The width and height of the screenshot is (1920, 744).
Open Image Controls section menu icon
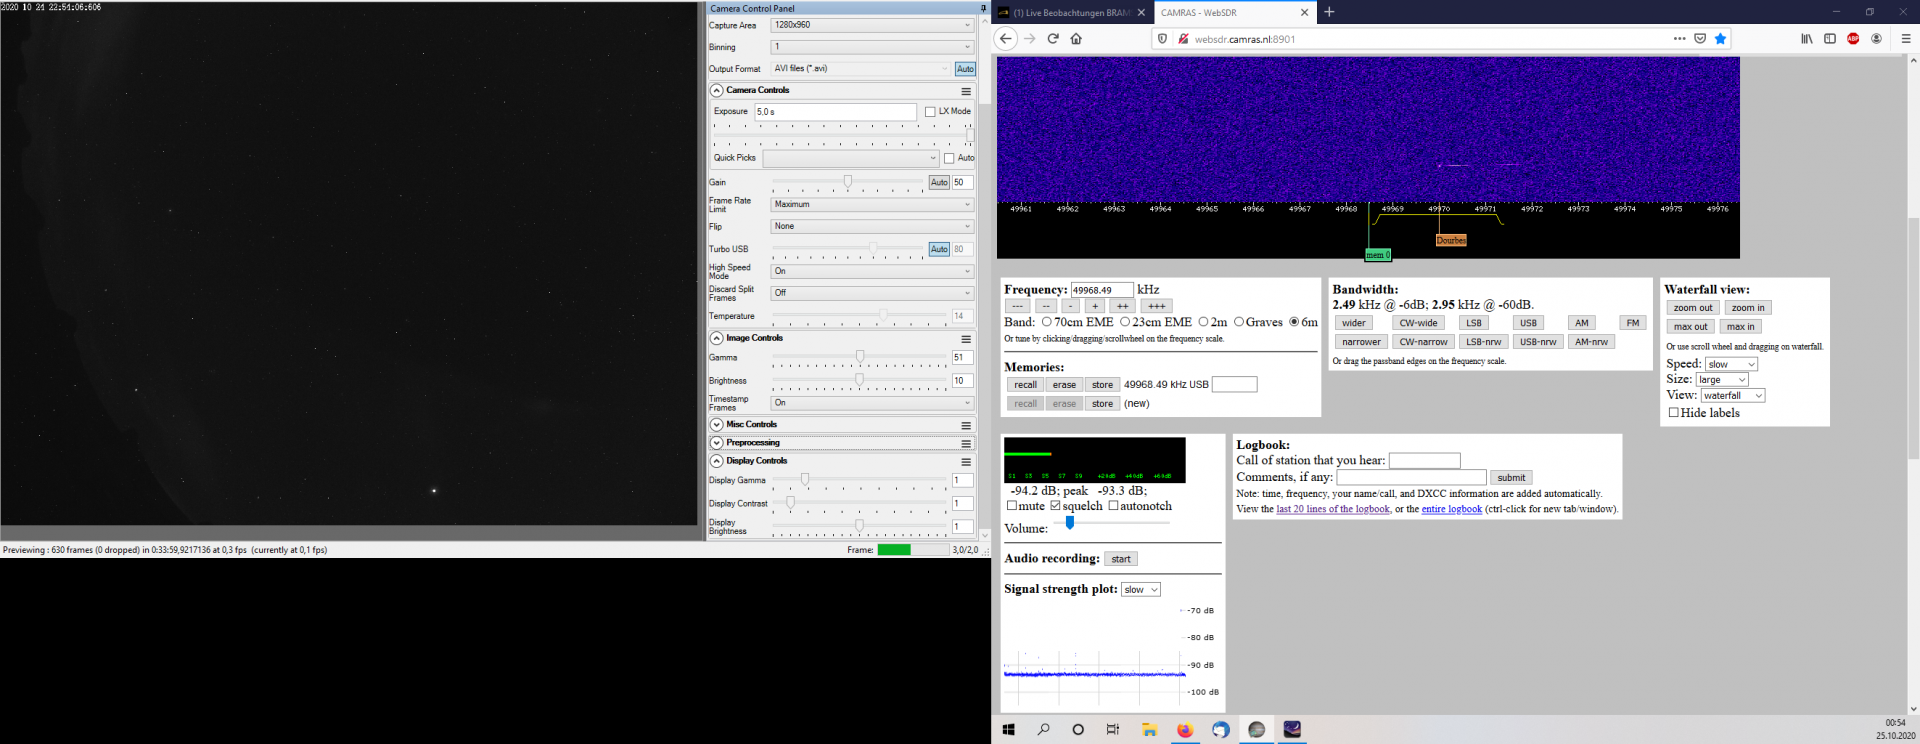tap(966, 339)
